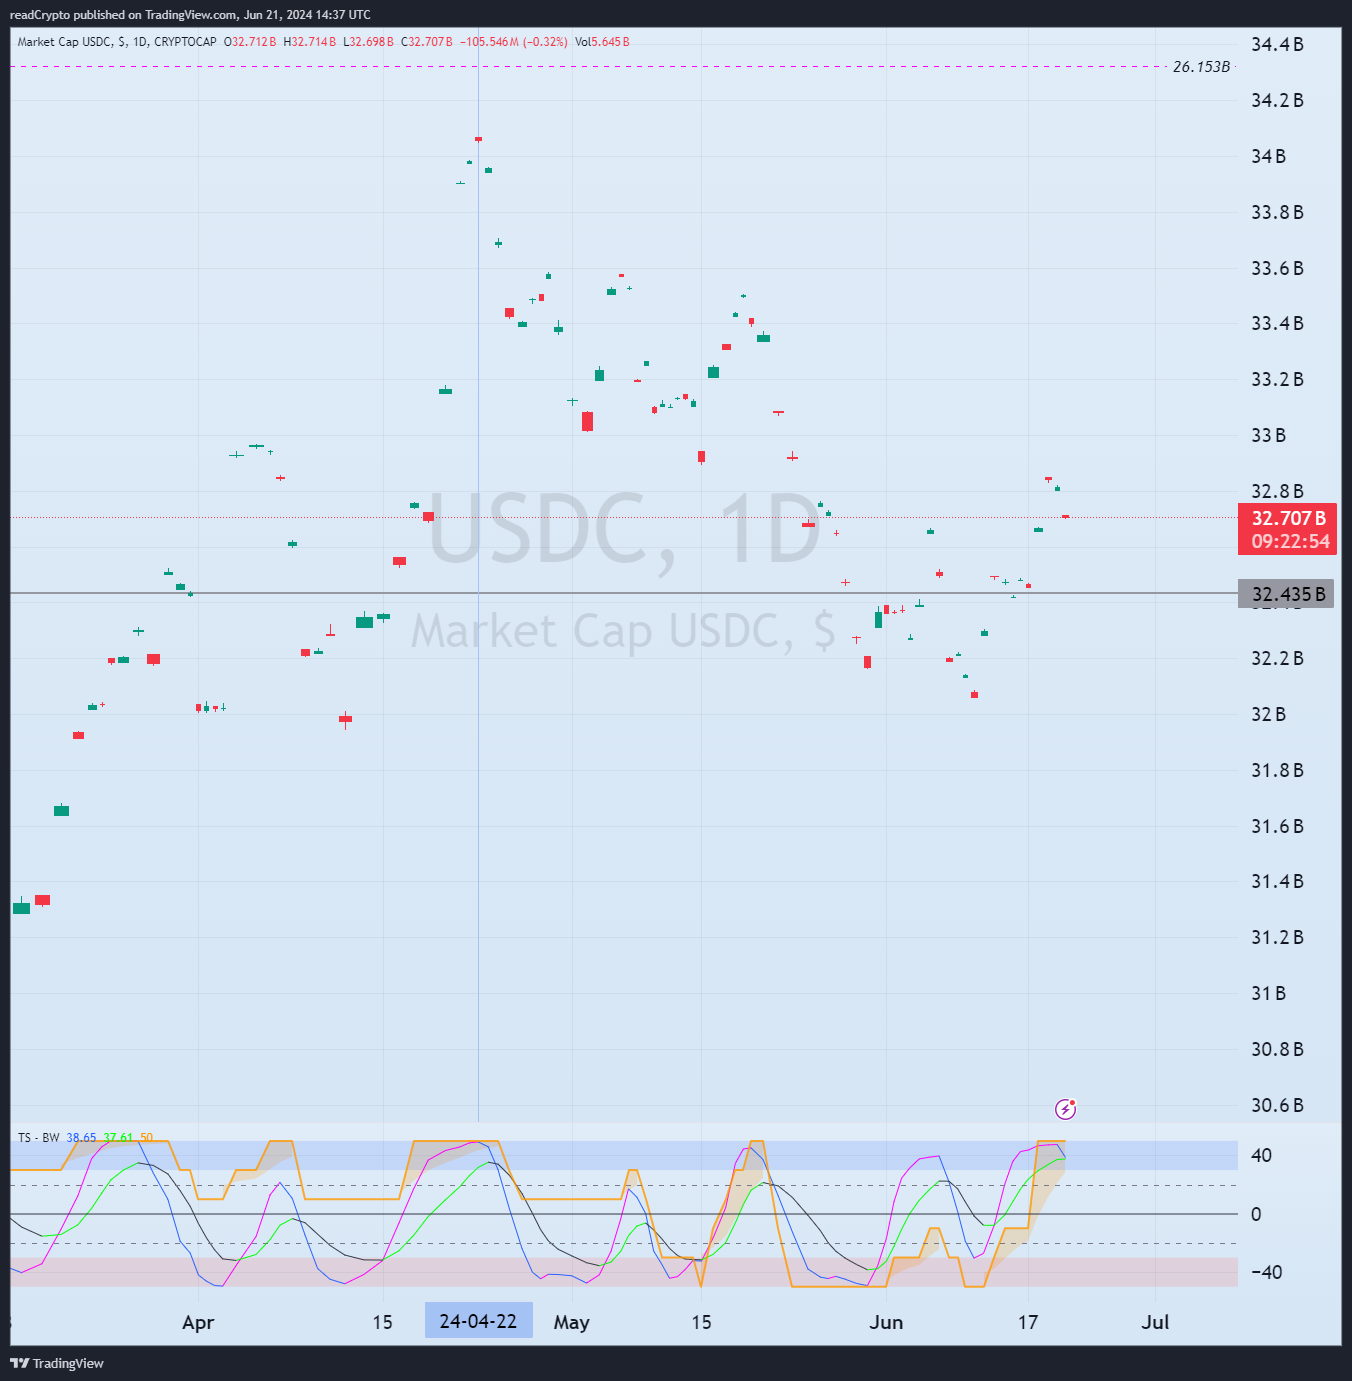
Task: Click the 34.4 B price axis label
Action: [x=1277, y=45]
